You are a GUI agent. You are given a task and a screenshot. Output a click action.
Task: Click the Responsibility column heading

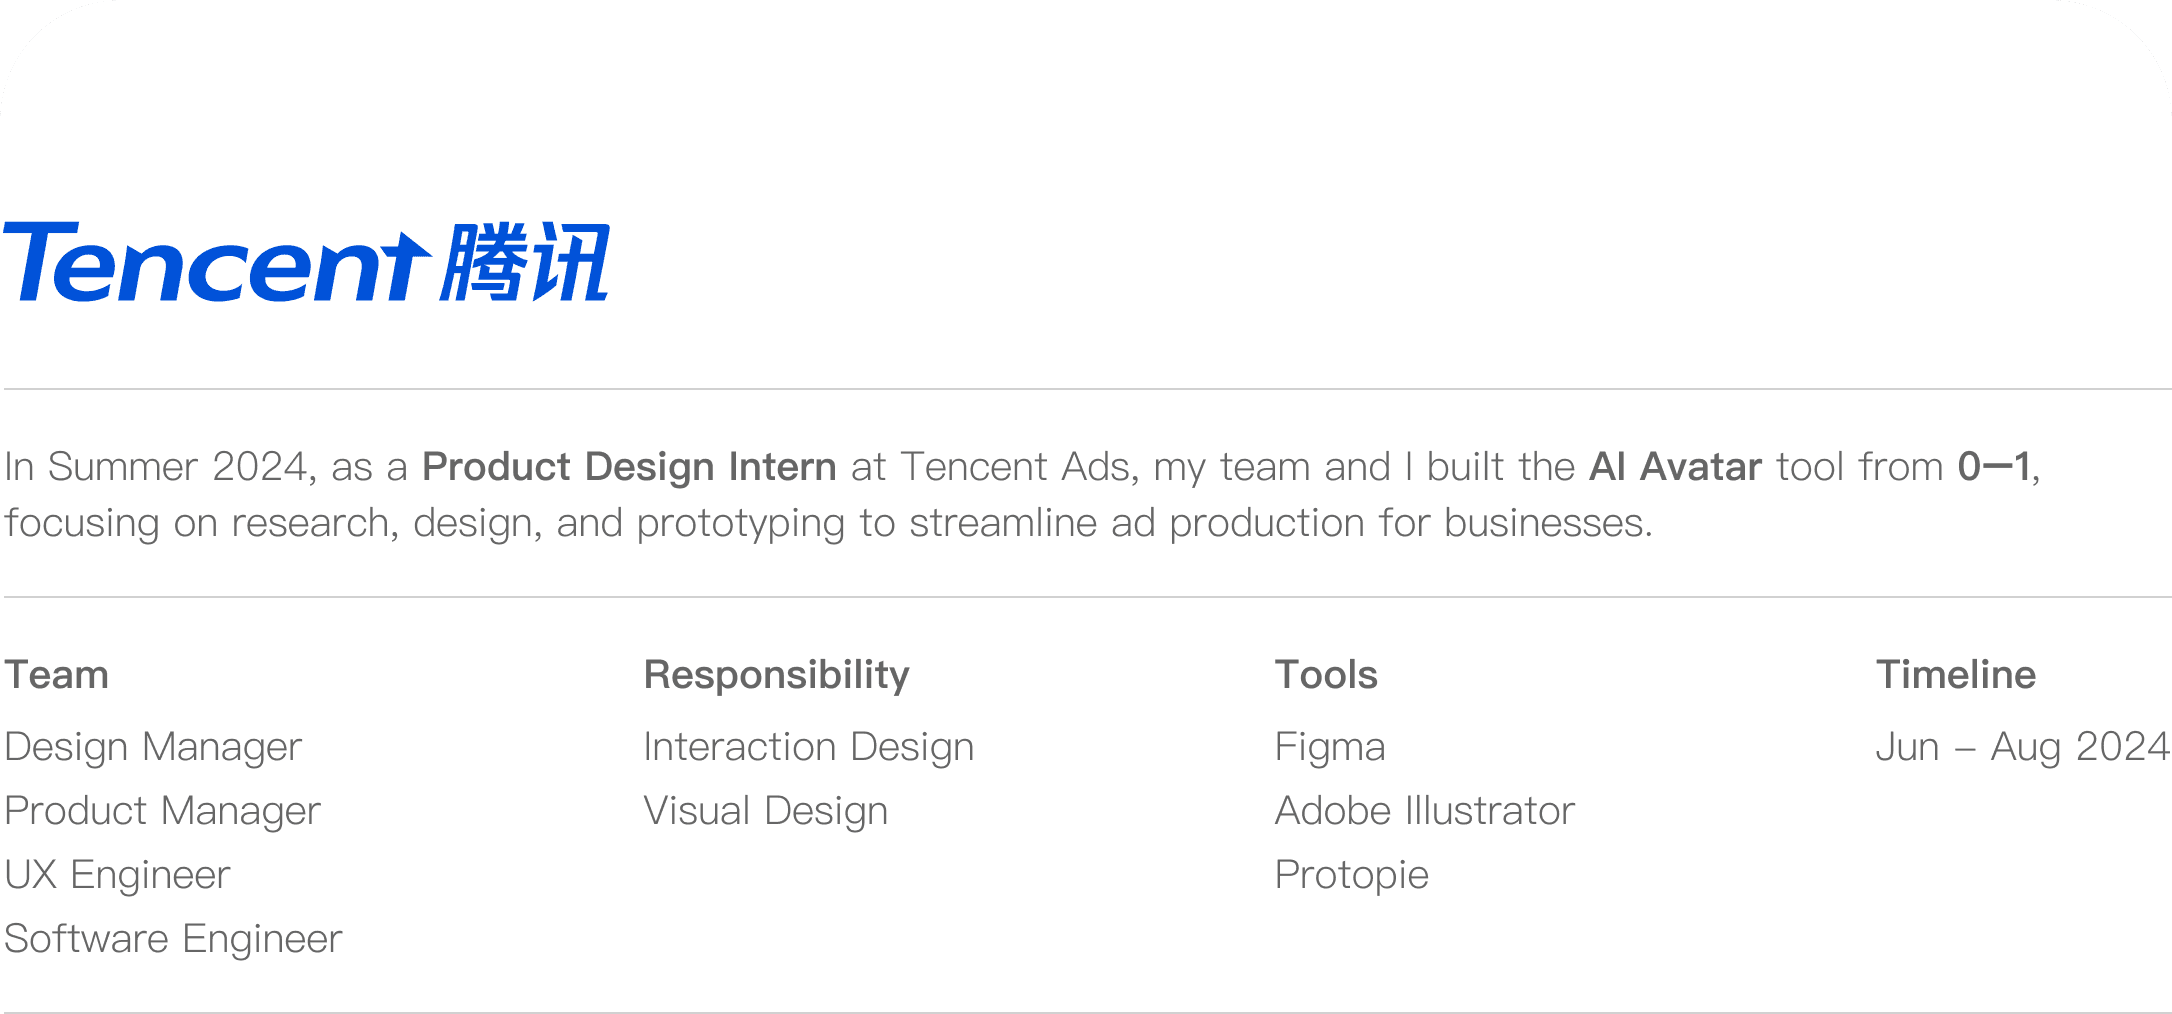777,675
